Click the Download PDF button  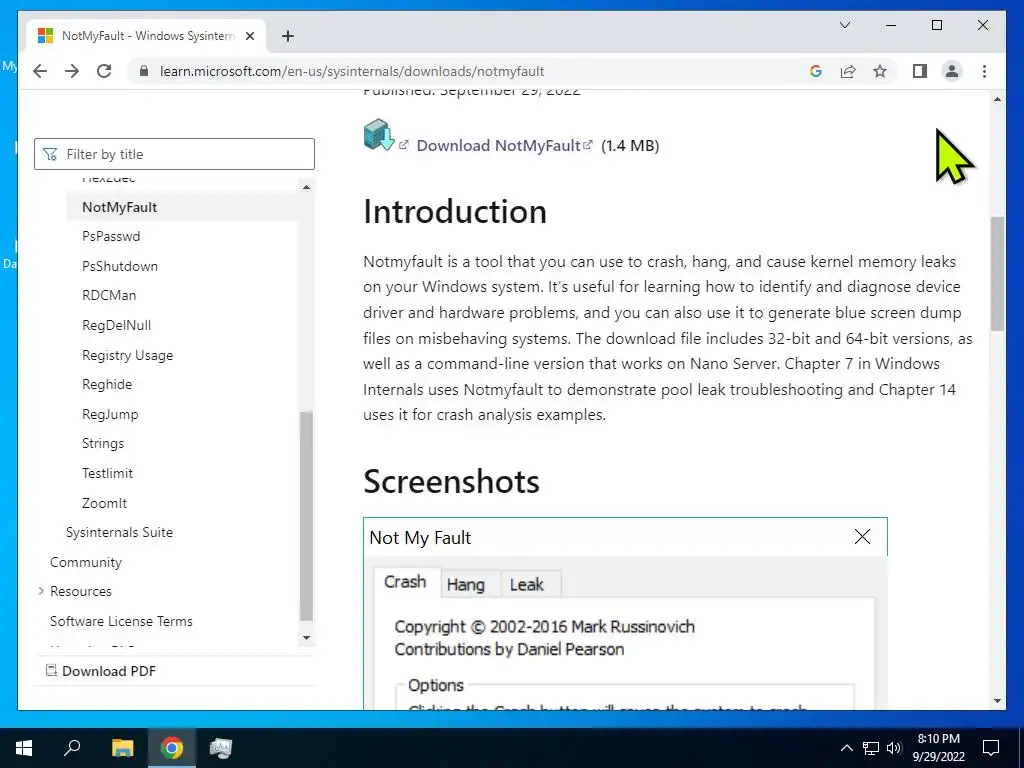pyautogui.click(x=101, y=671)
